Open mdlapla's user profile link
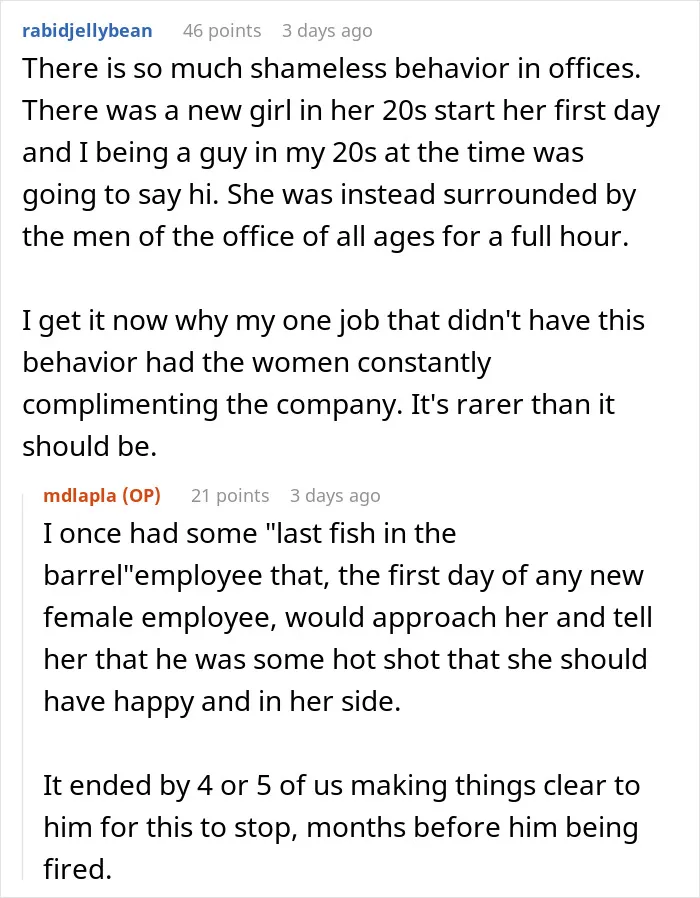Viewport: 700px width, 898px height. pyautogui.click(x=80, y=495)
